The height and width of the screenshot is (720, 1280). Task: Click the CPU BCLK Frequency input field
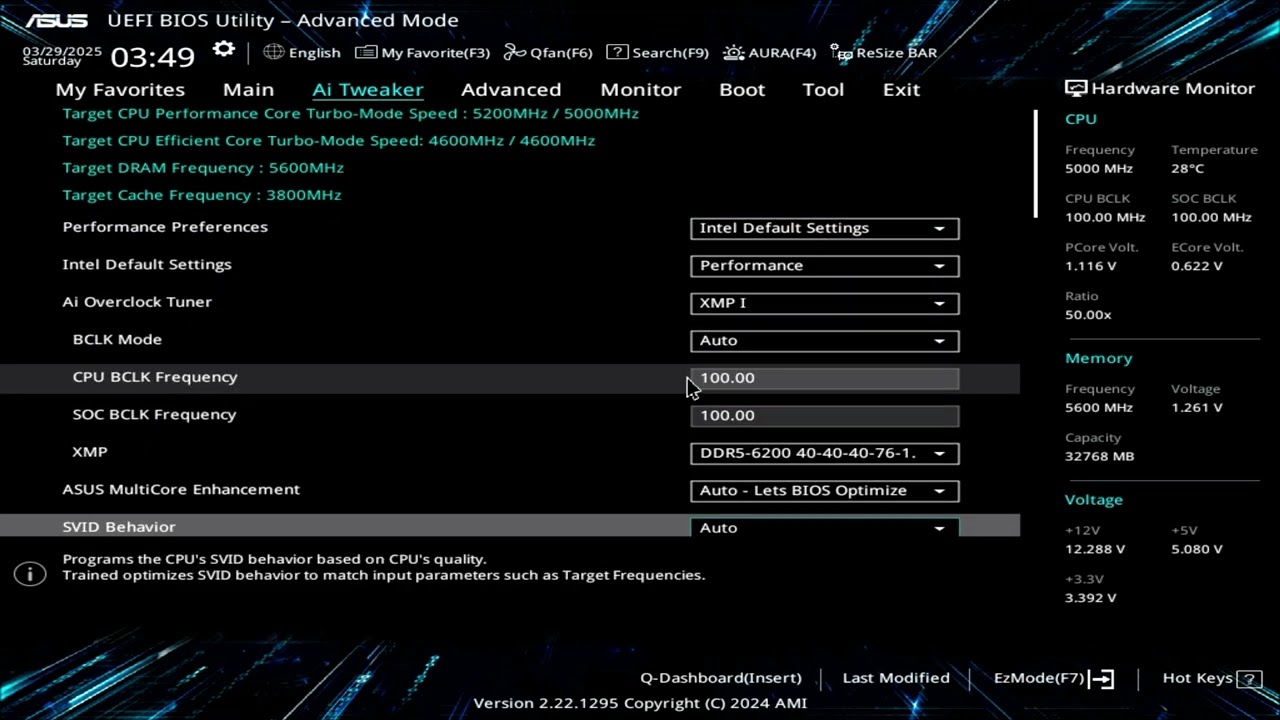click(x=824, y=378)
